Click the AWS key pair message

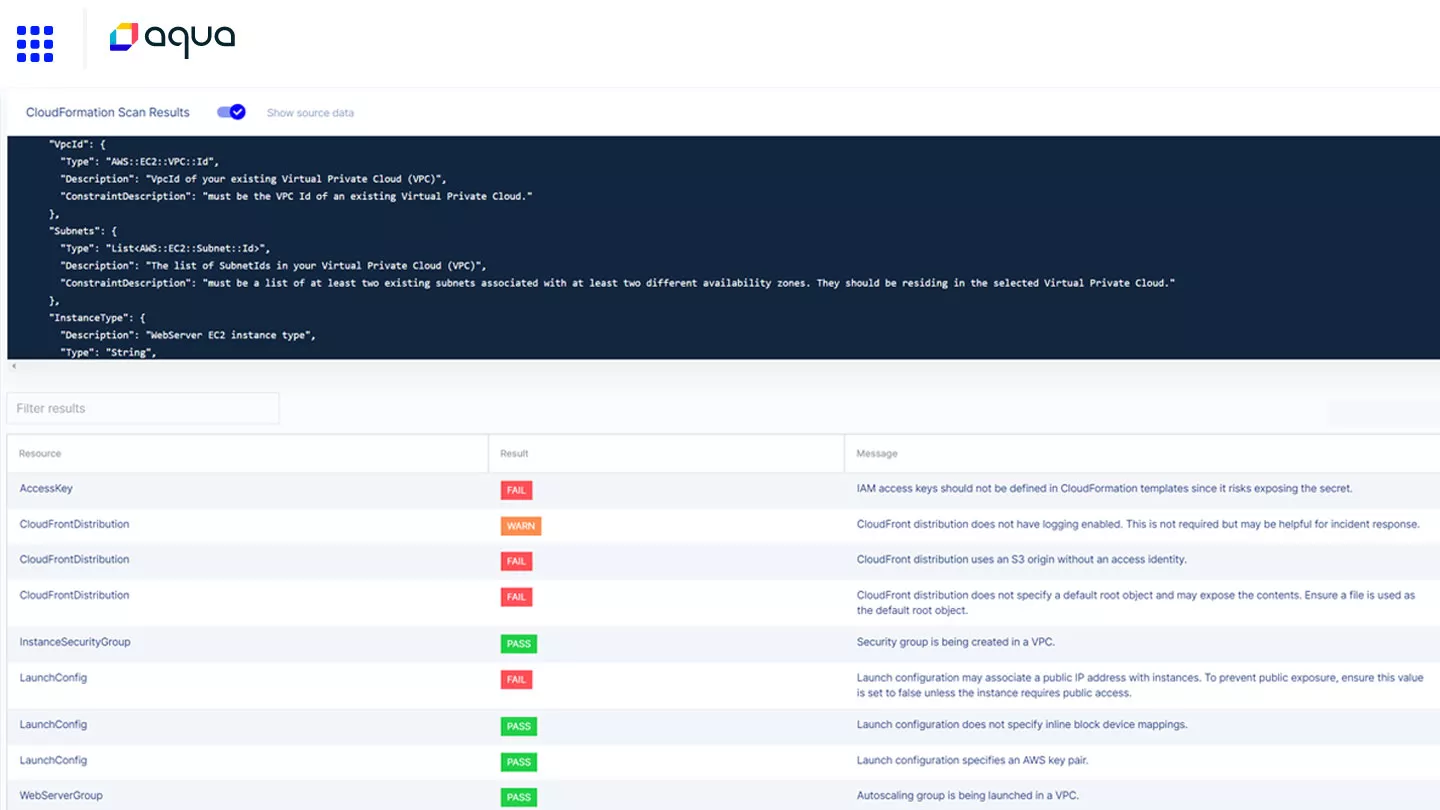[972, 760]
